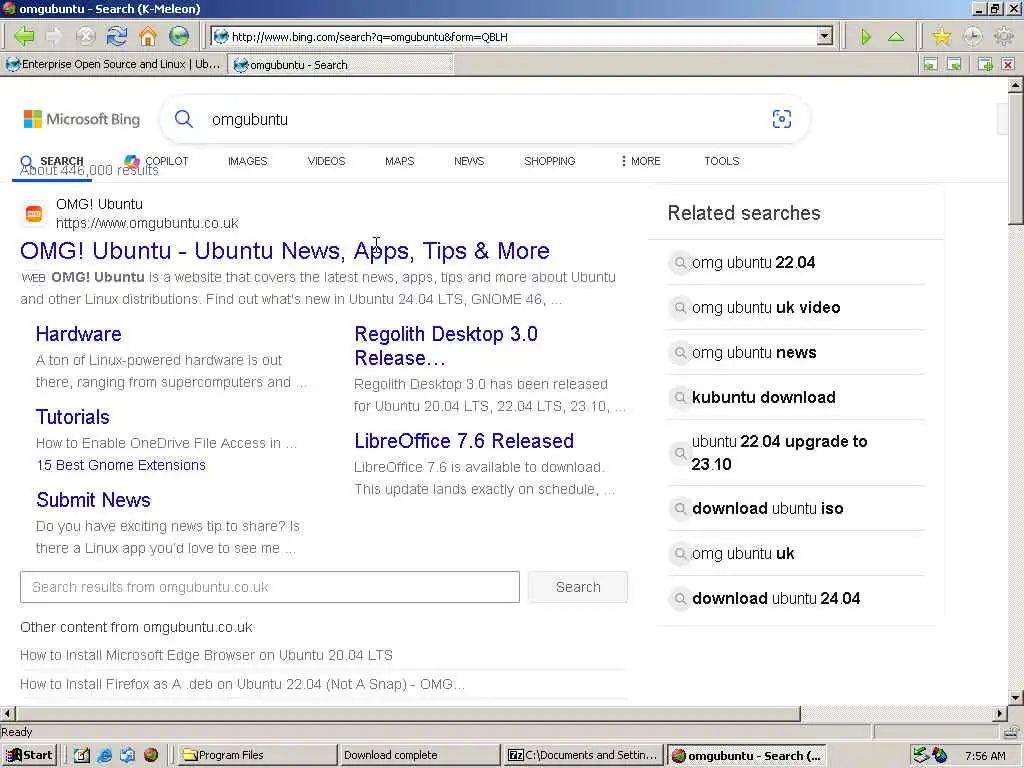Select related search omg ubuntu uk video

coord(765,308)
